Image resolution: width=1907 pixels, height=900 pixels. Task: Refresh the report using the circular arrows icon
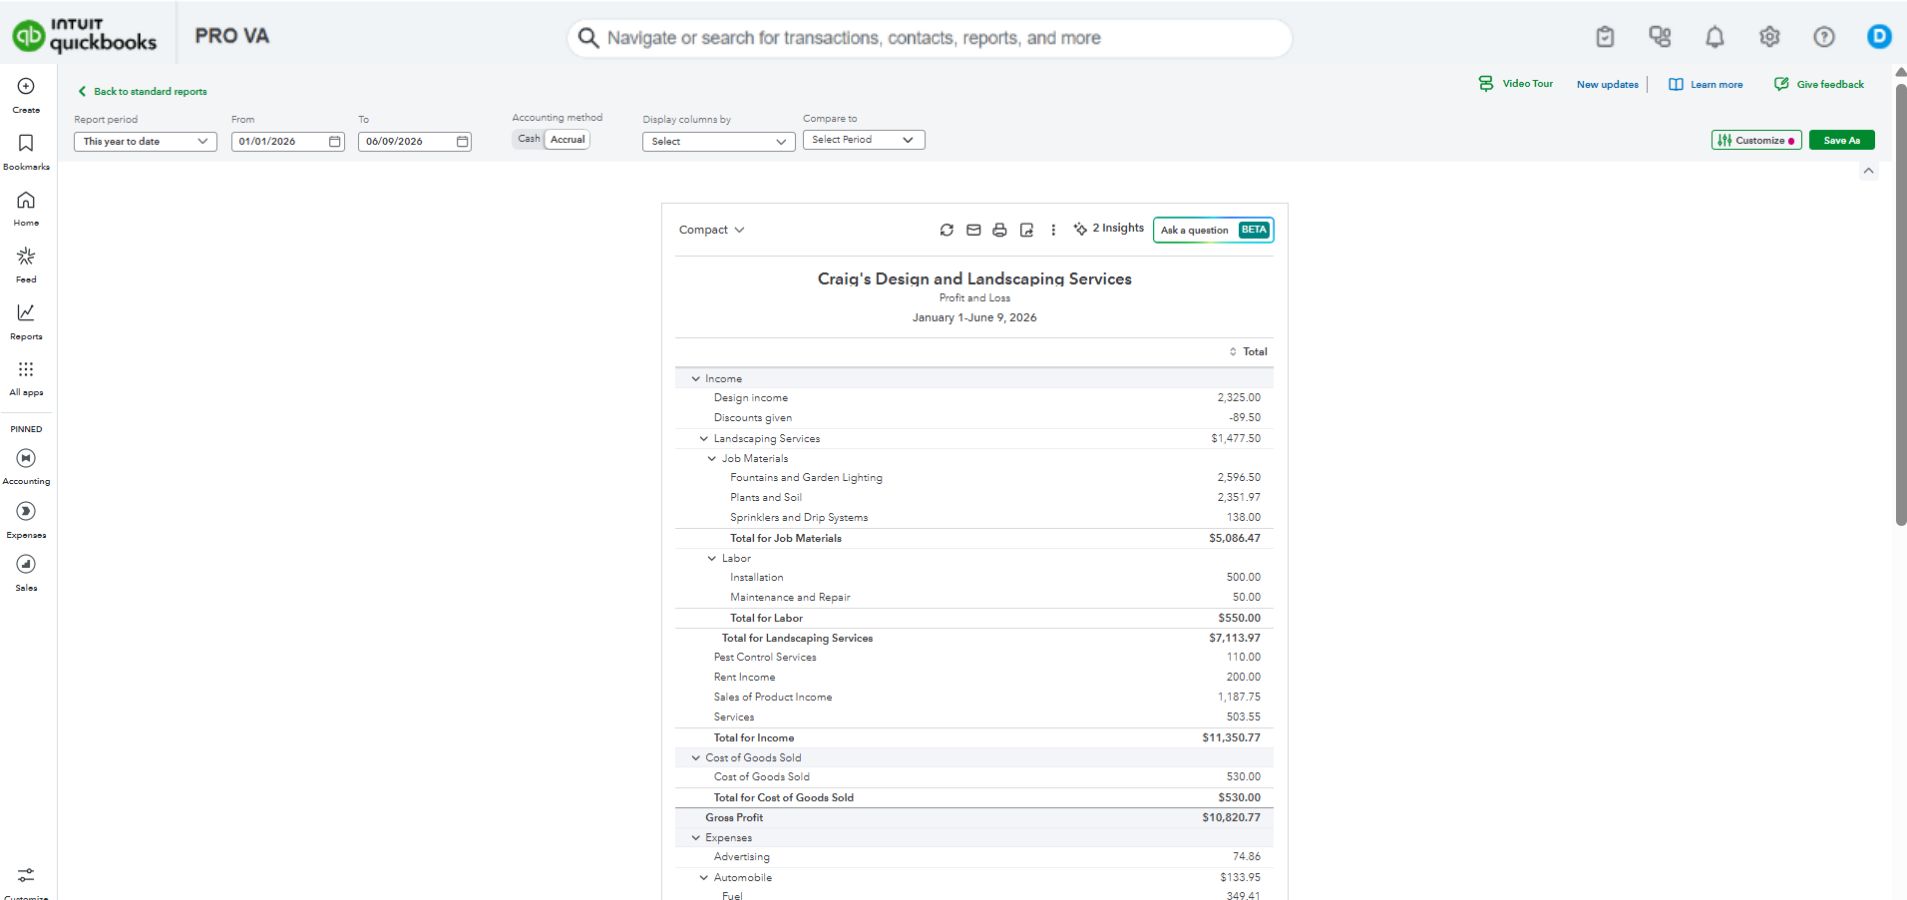click(x=946, y=230)
